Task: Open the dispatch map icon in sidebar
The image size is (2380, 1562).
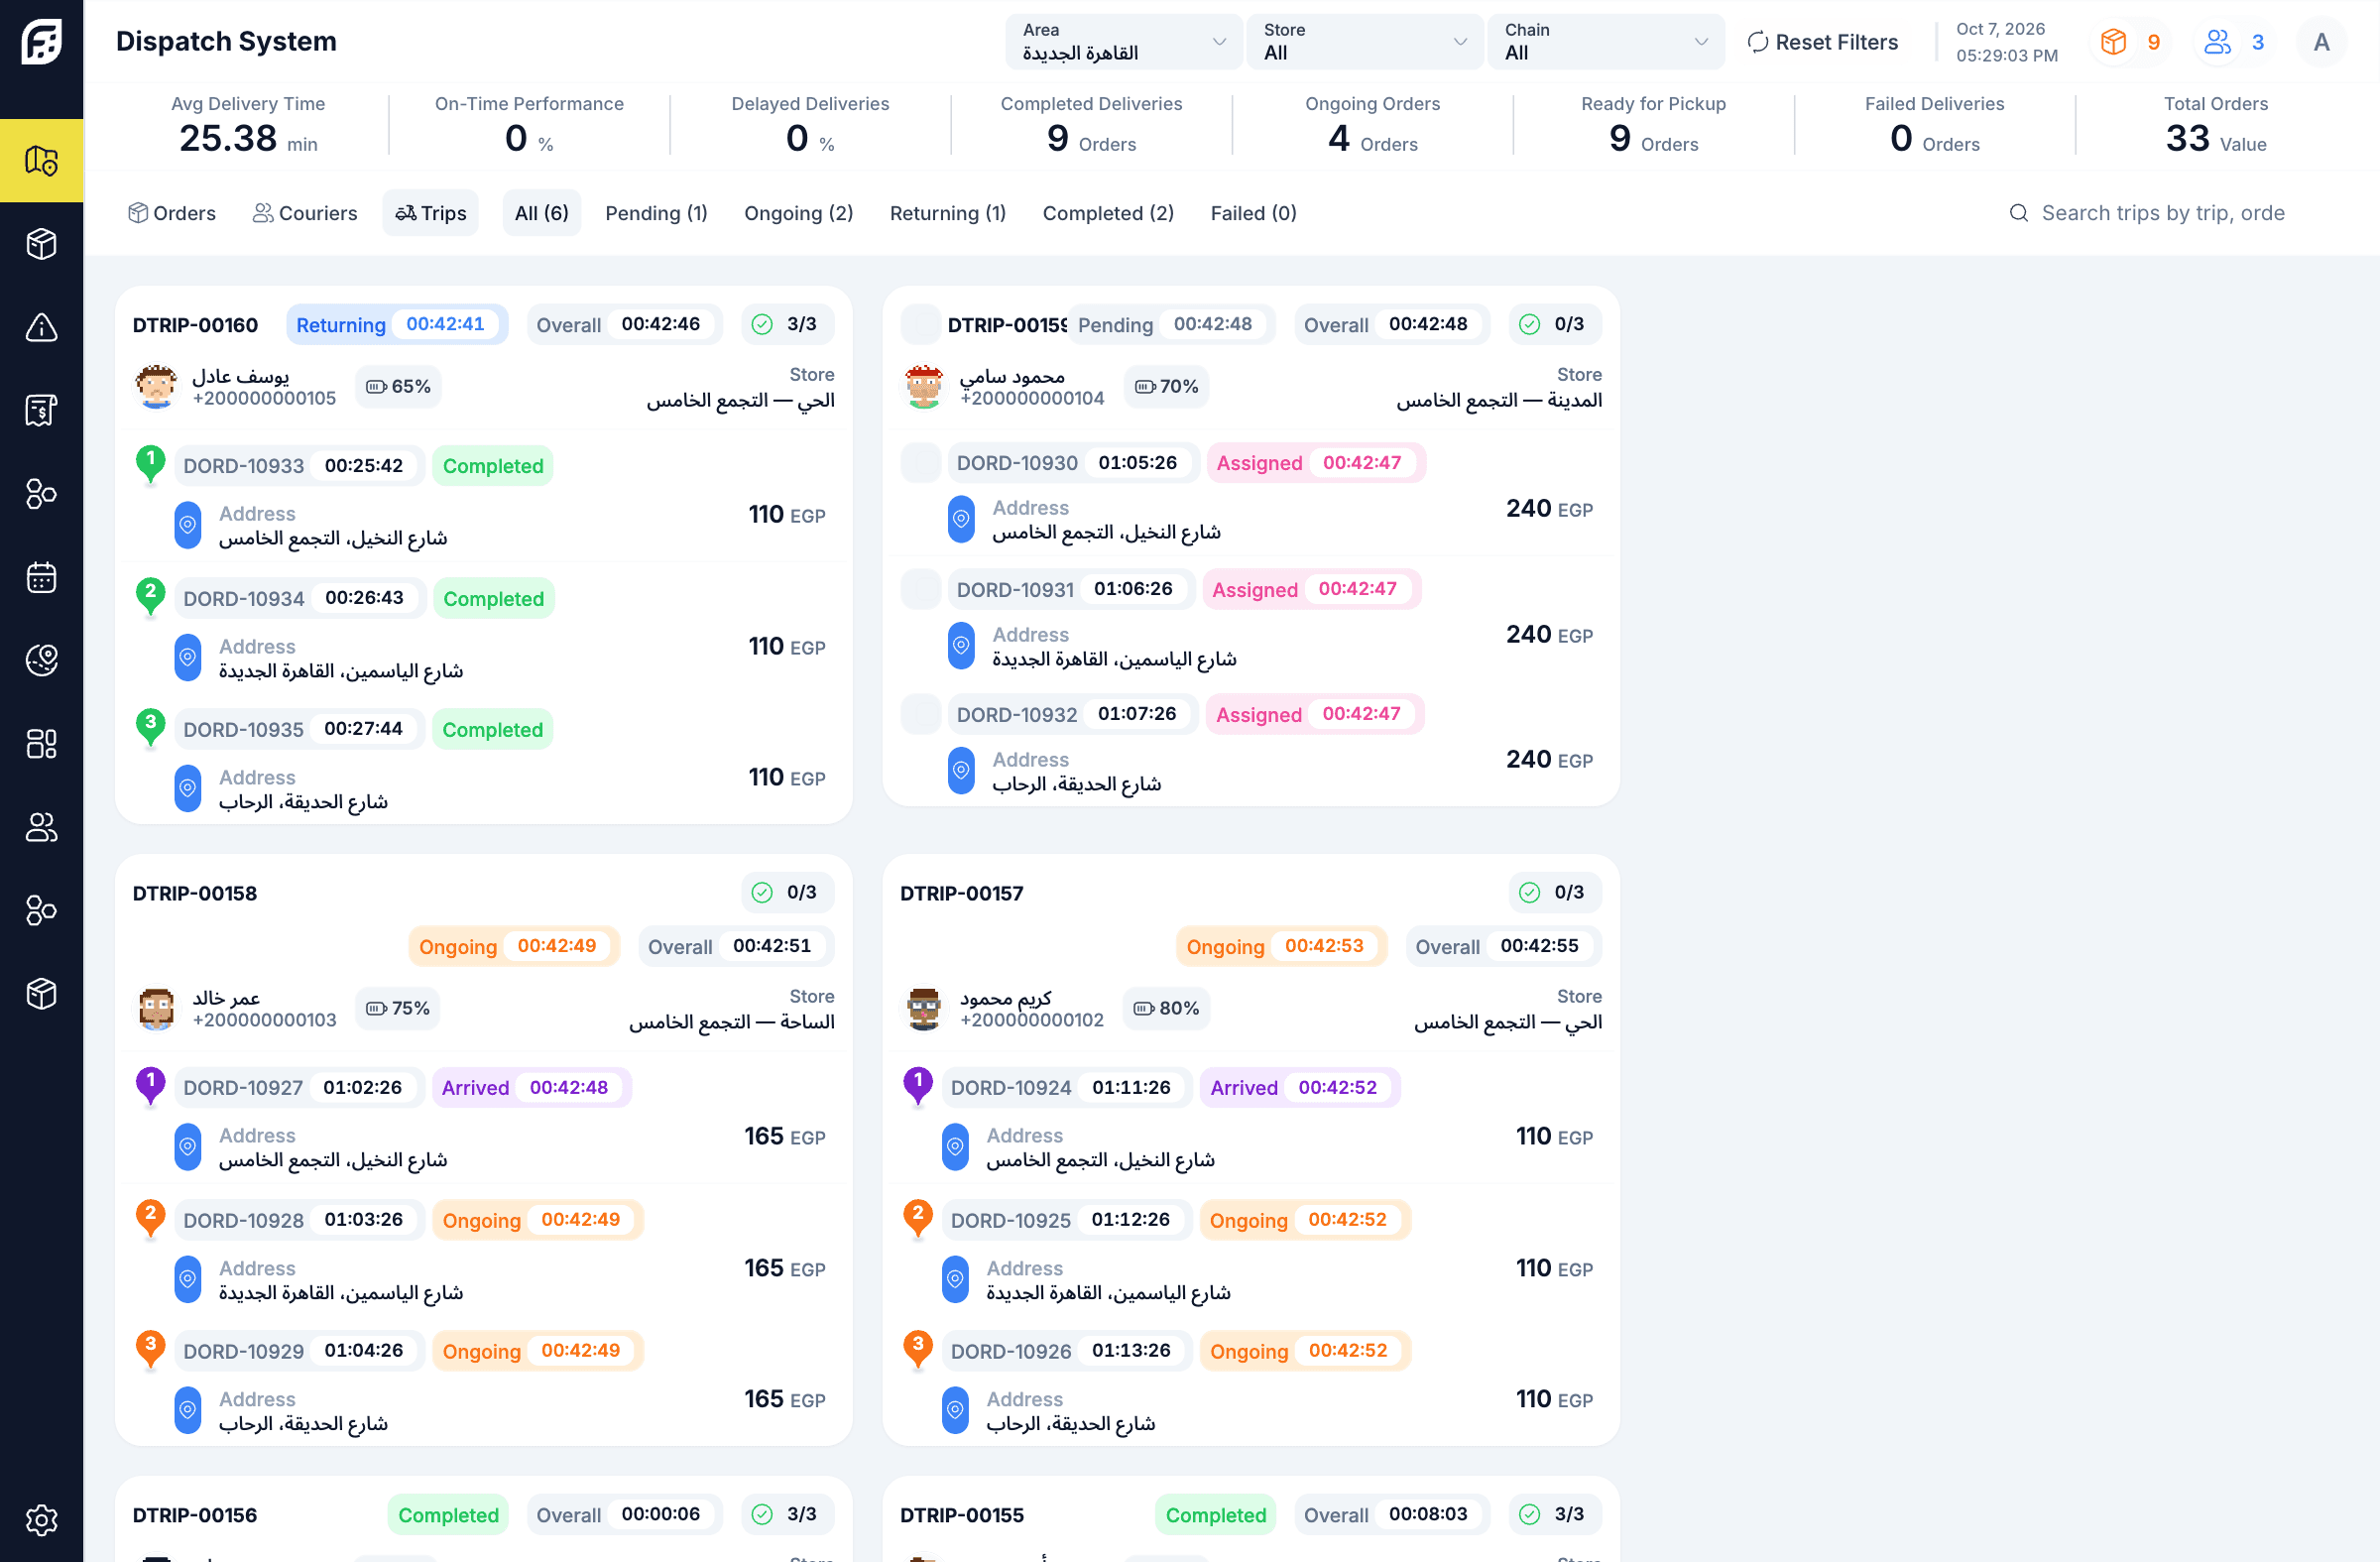Action: click(x=41, y=160)
